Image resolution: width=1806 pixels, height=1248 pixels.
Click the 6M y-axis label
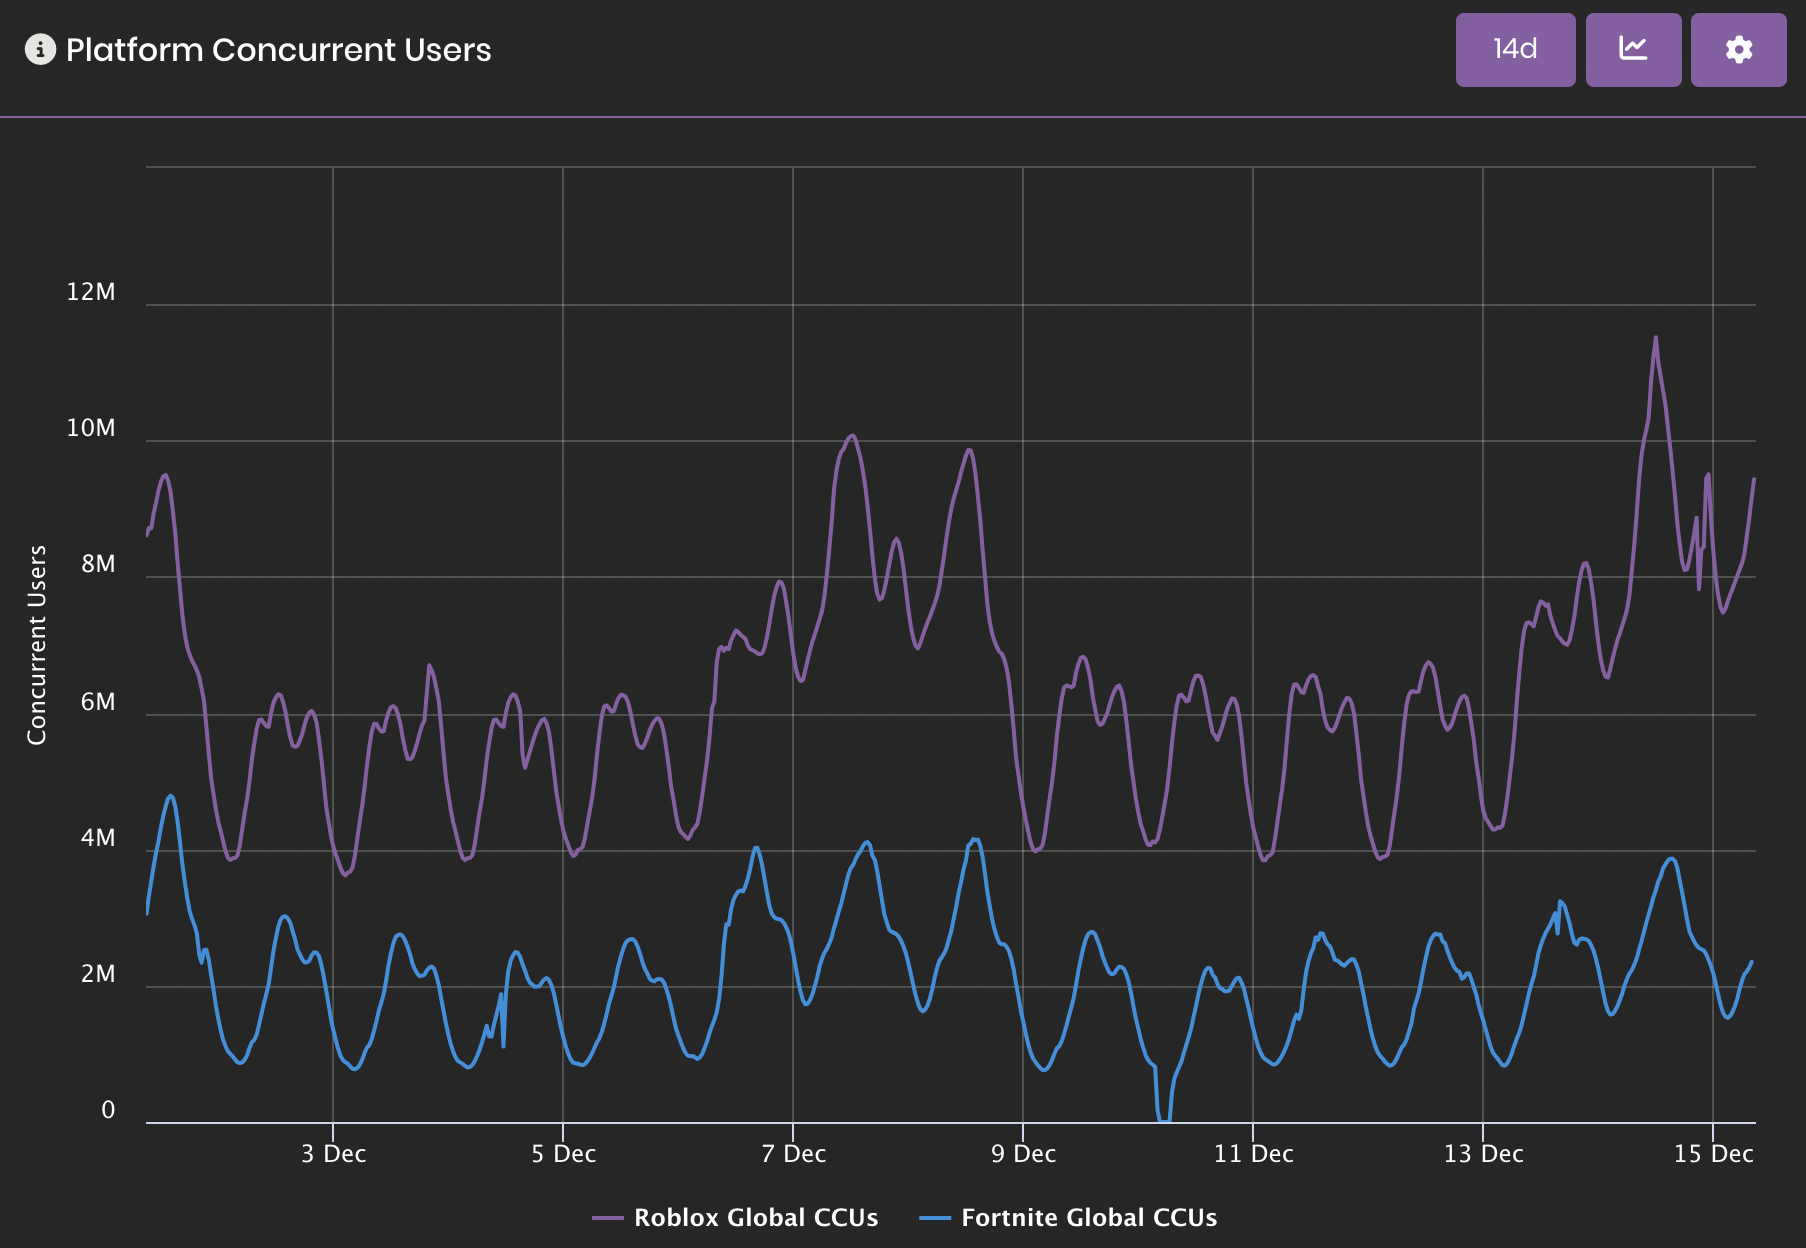[98, 702]
